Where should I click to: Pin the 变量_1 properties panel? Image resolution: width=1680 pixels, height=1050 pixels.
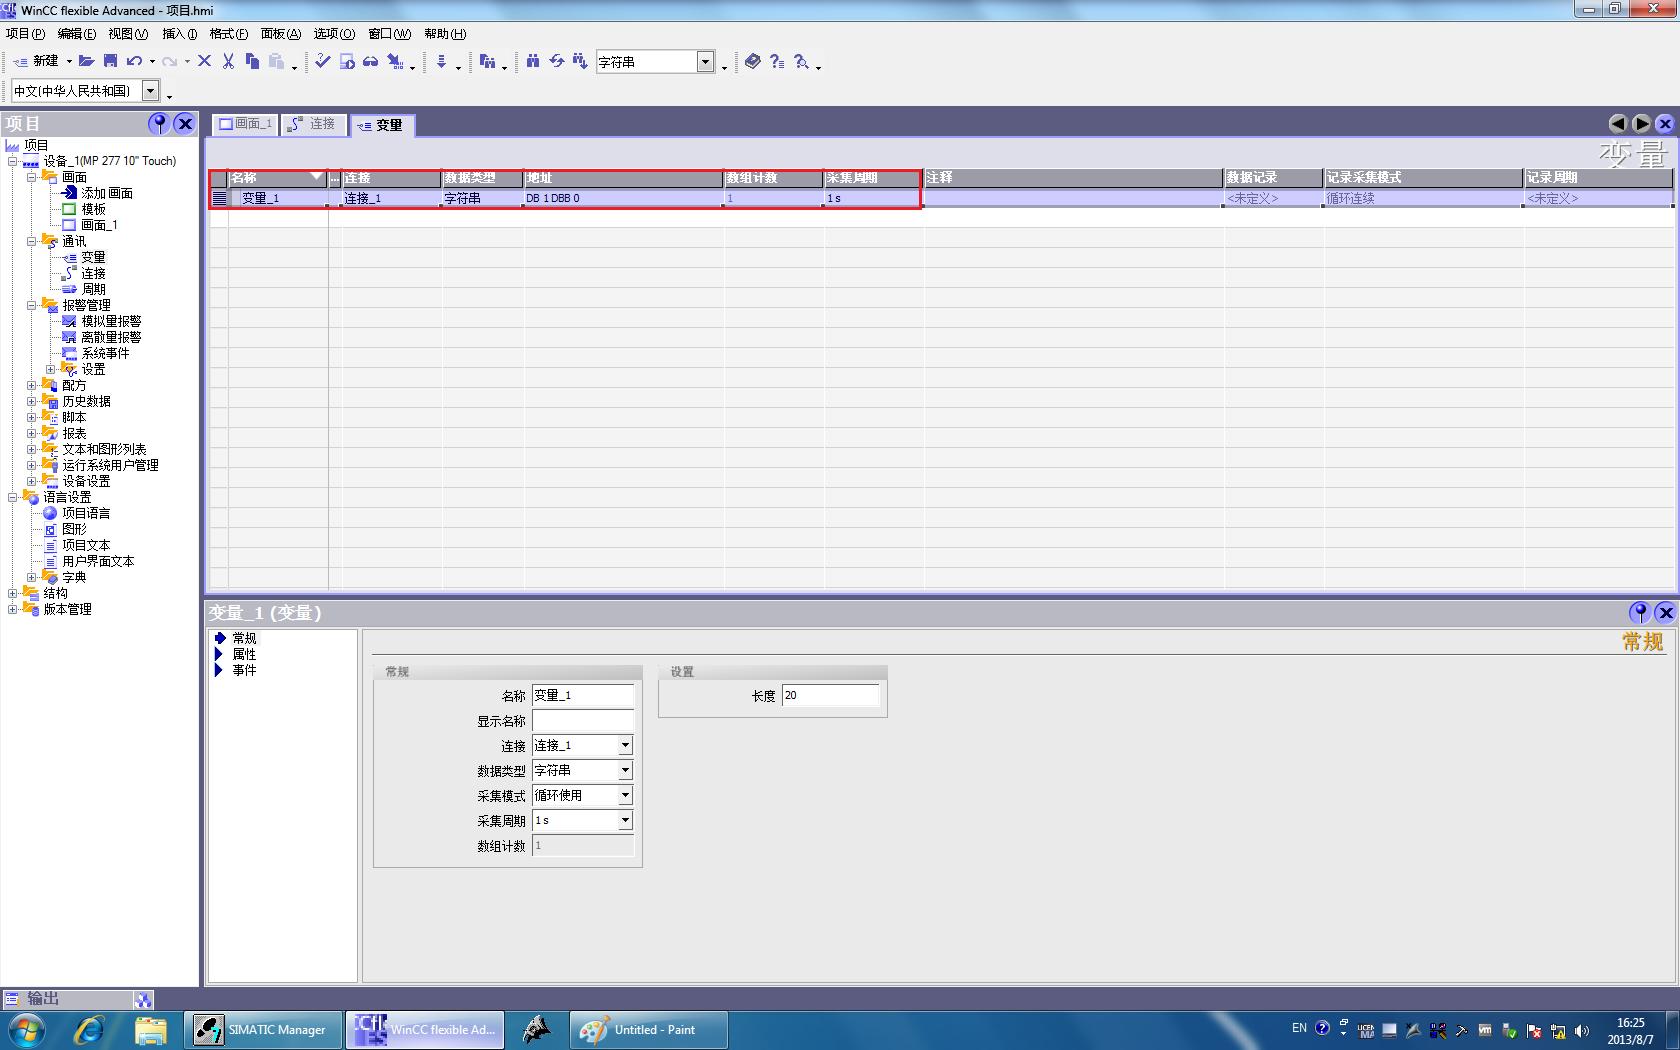1640,612
